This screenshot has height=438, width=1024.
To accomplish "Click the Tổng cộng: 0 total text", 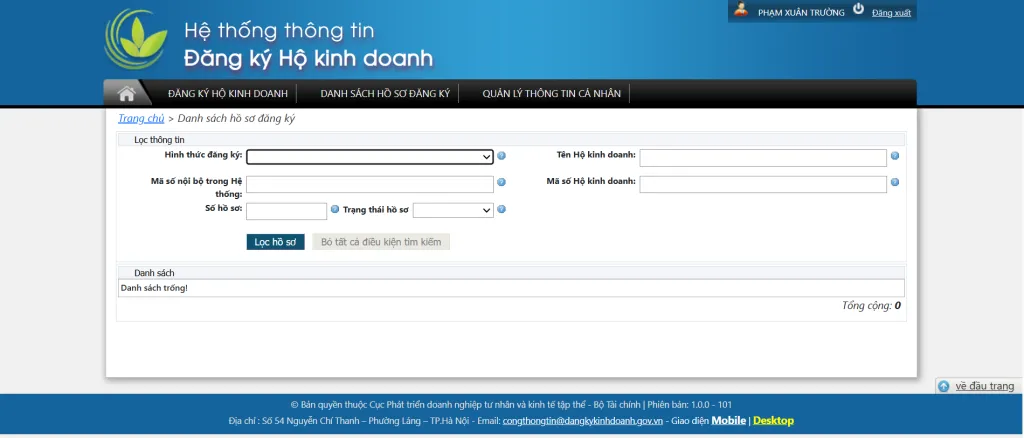I will (x=871, y=305).
